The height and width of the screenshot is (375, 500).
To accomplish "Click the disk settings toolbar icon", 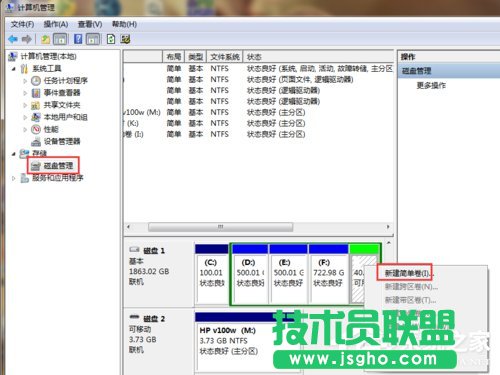I will 125,39.
